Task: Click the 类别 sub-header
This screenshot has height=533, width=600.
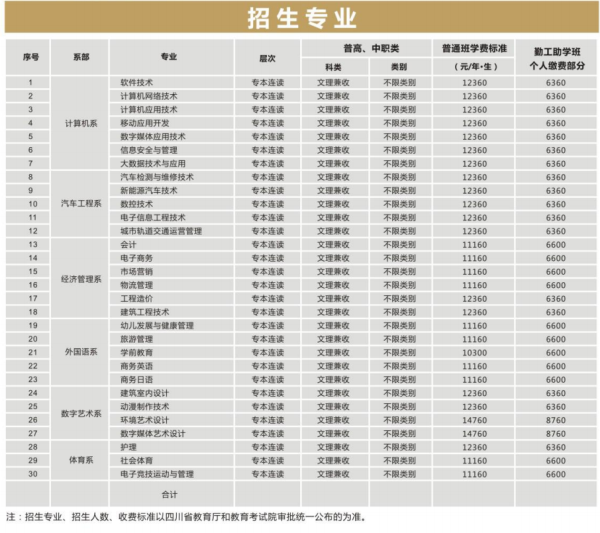Action: [x=400, y=67]
